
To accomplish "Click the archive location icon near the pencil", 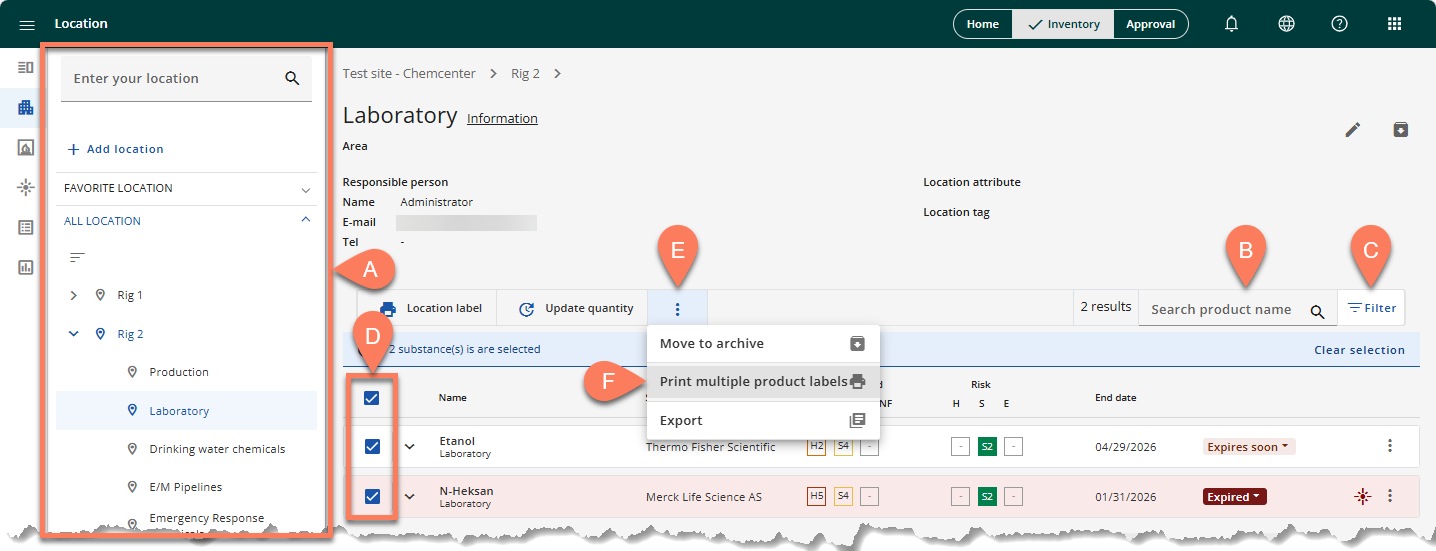I will click(x=1400, y=130).
